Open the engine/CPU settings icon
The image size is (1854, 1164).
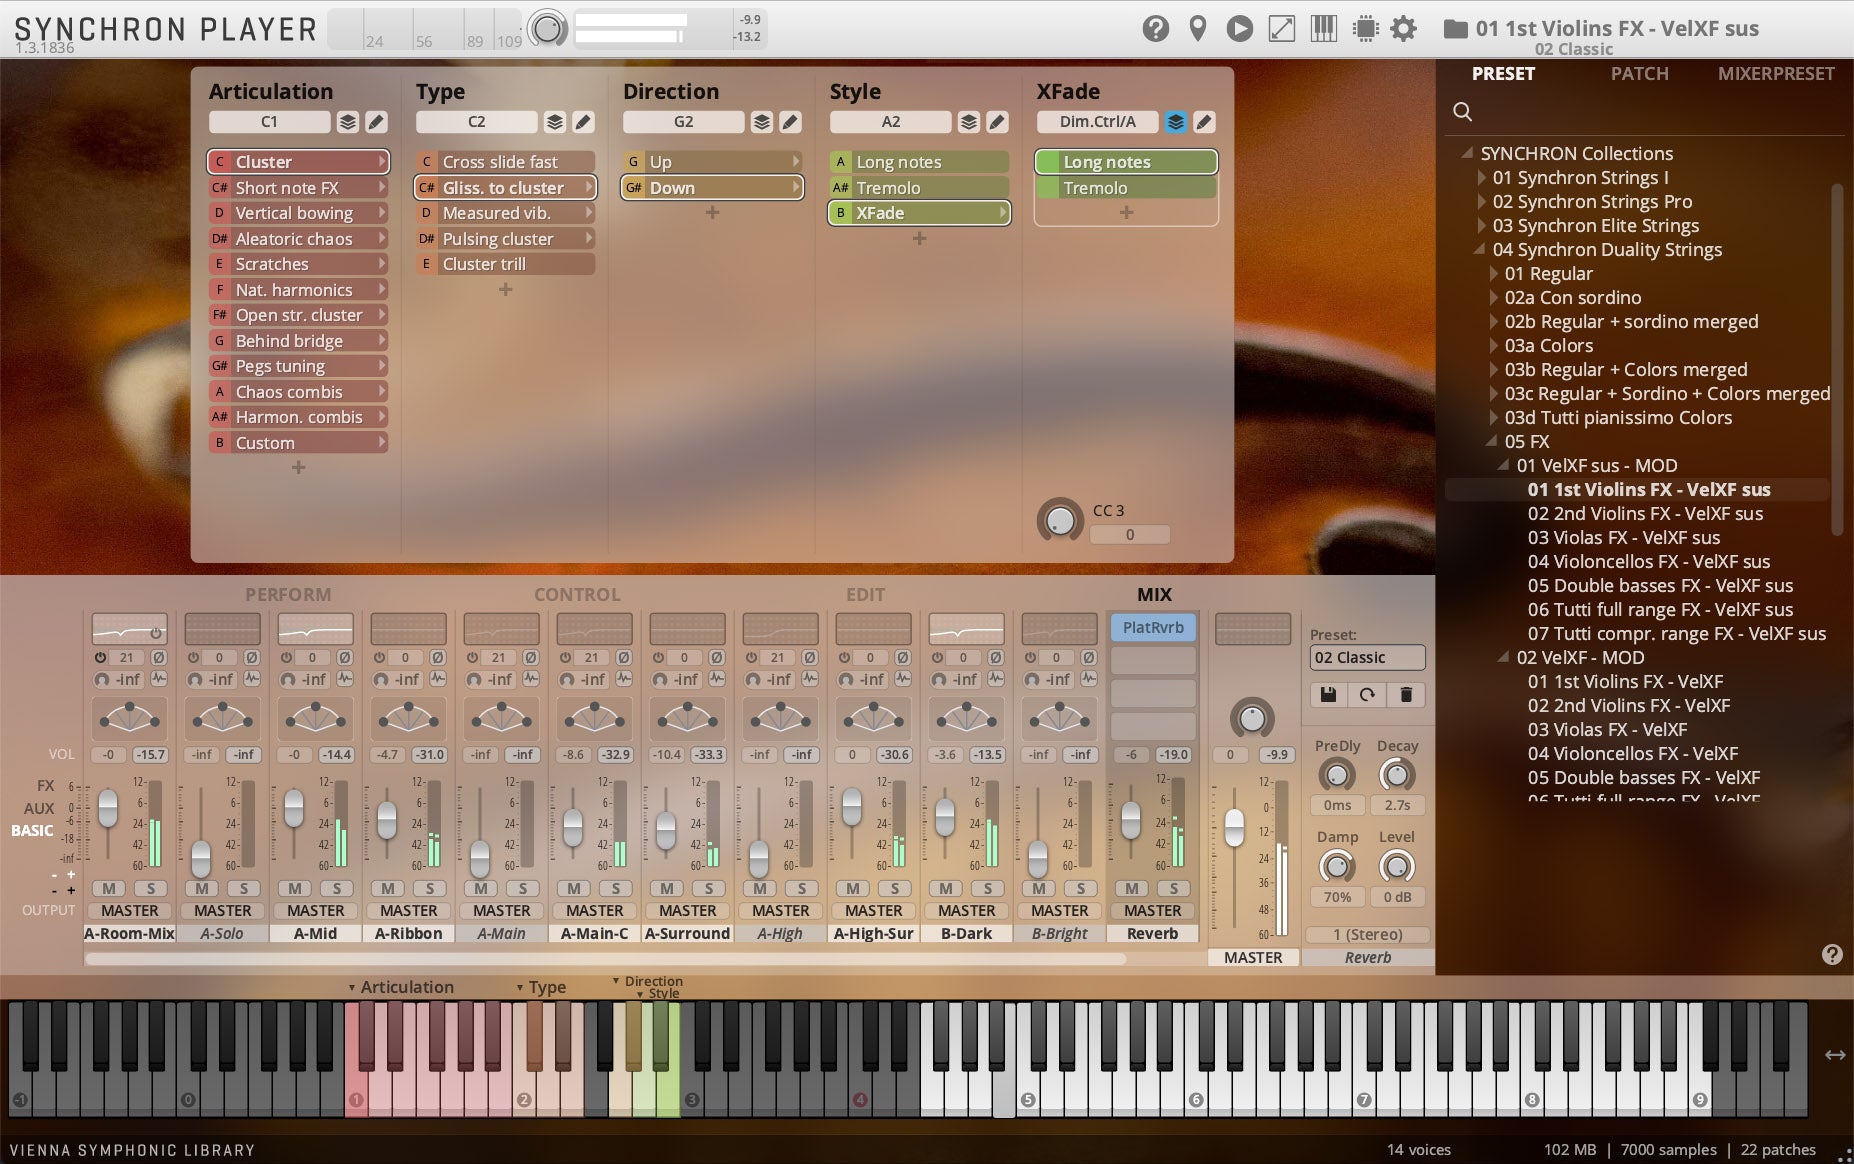point(1364,28)
